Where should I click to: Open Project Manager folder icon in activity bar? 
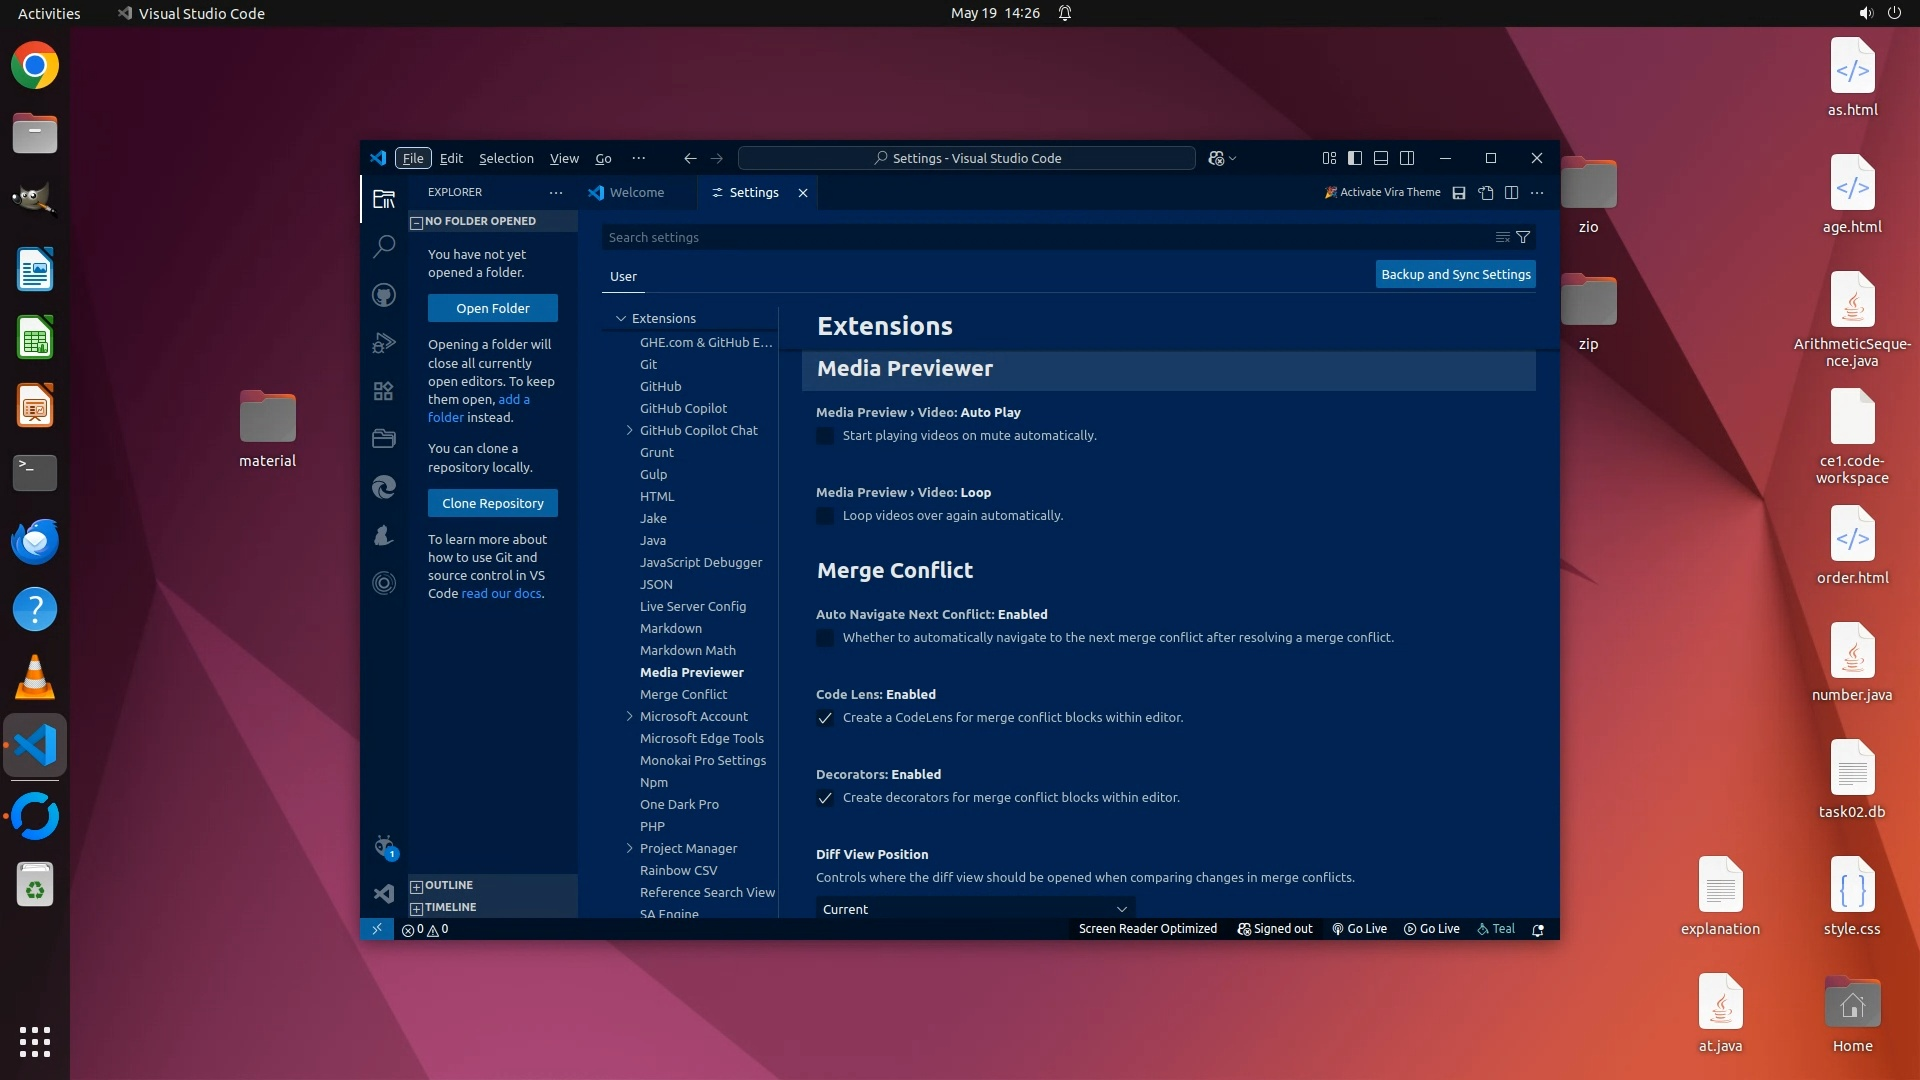pos(384,439)
